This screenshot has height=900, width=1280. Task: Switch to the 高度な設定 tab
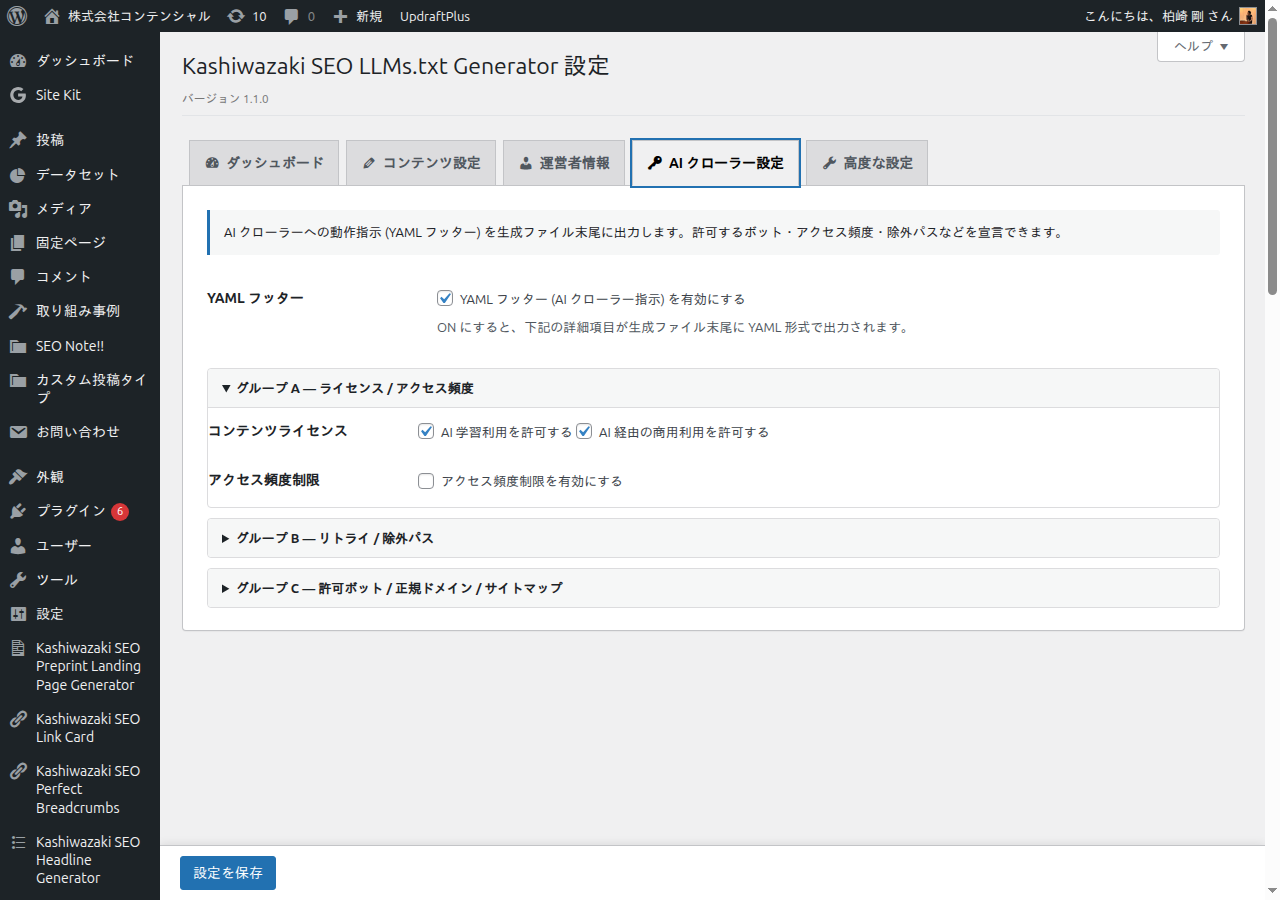pos(867,163)
